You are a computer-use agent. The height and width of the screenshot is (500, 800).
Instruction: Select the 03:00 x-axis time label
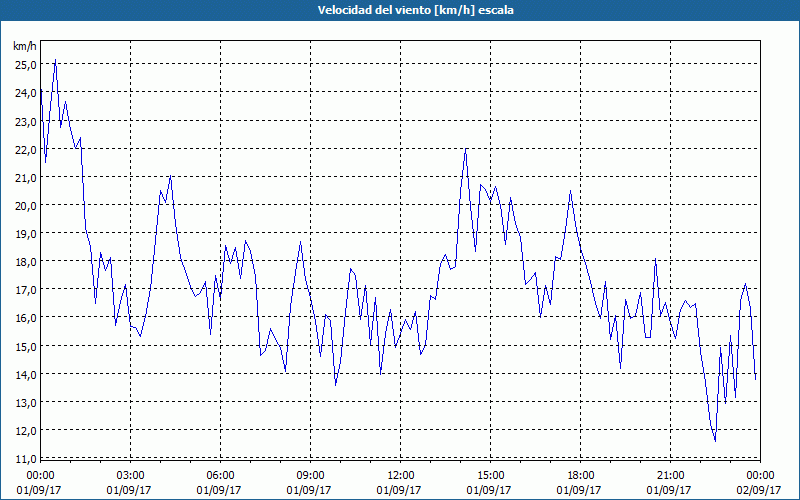pyautogui.click(x=130, y=475)
